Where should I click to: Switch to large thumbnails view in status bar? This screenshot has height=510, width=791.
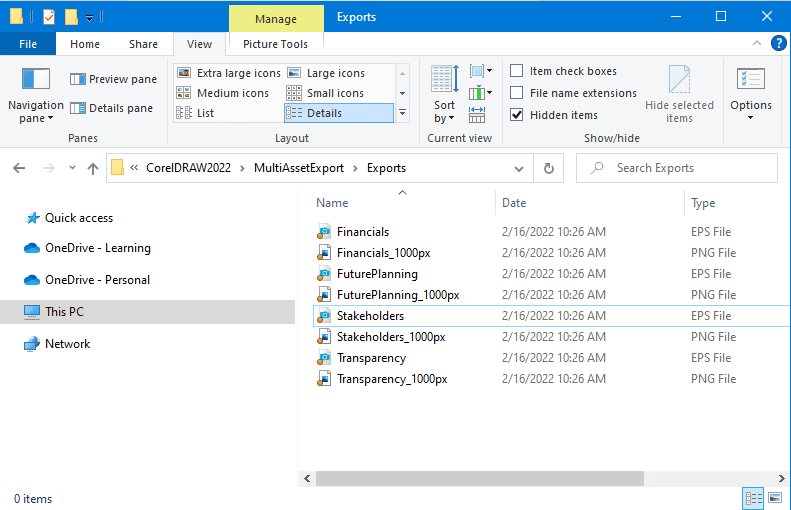click(774, 497)
